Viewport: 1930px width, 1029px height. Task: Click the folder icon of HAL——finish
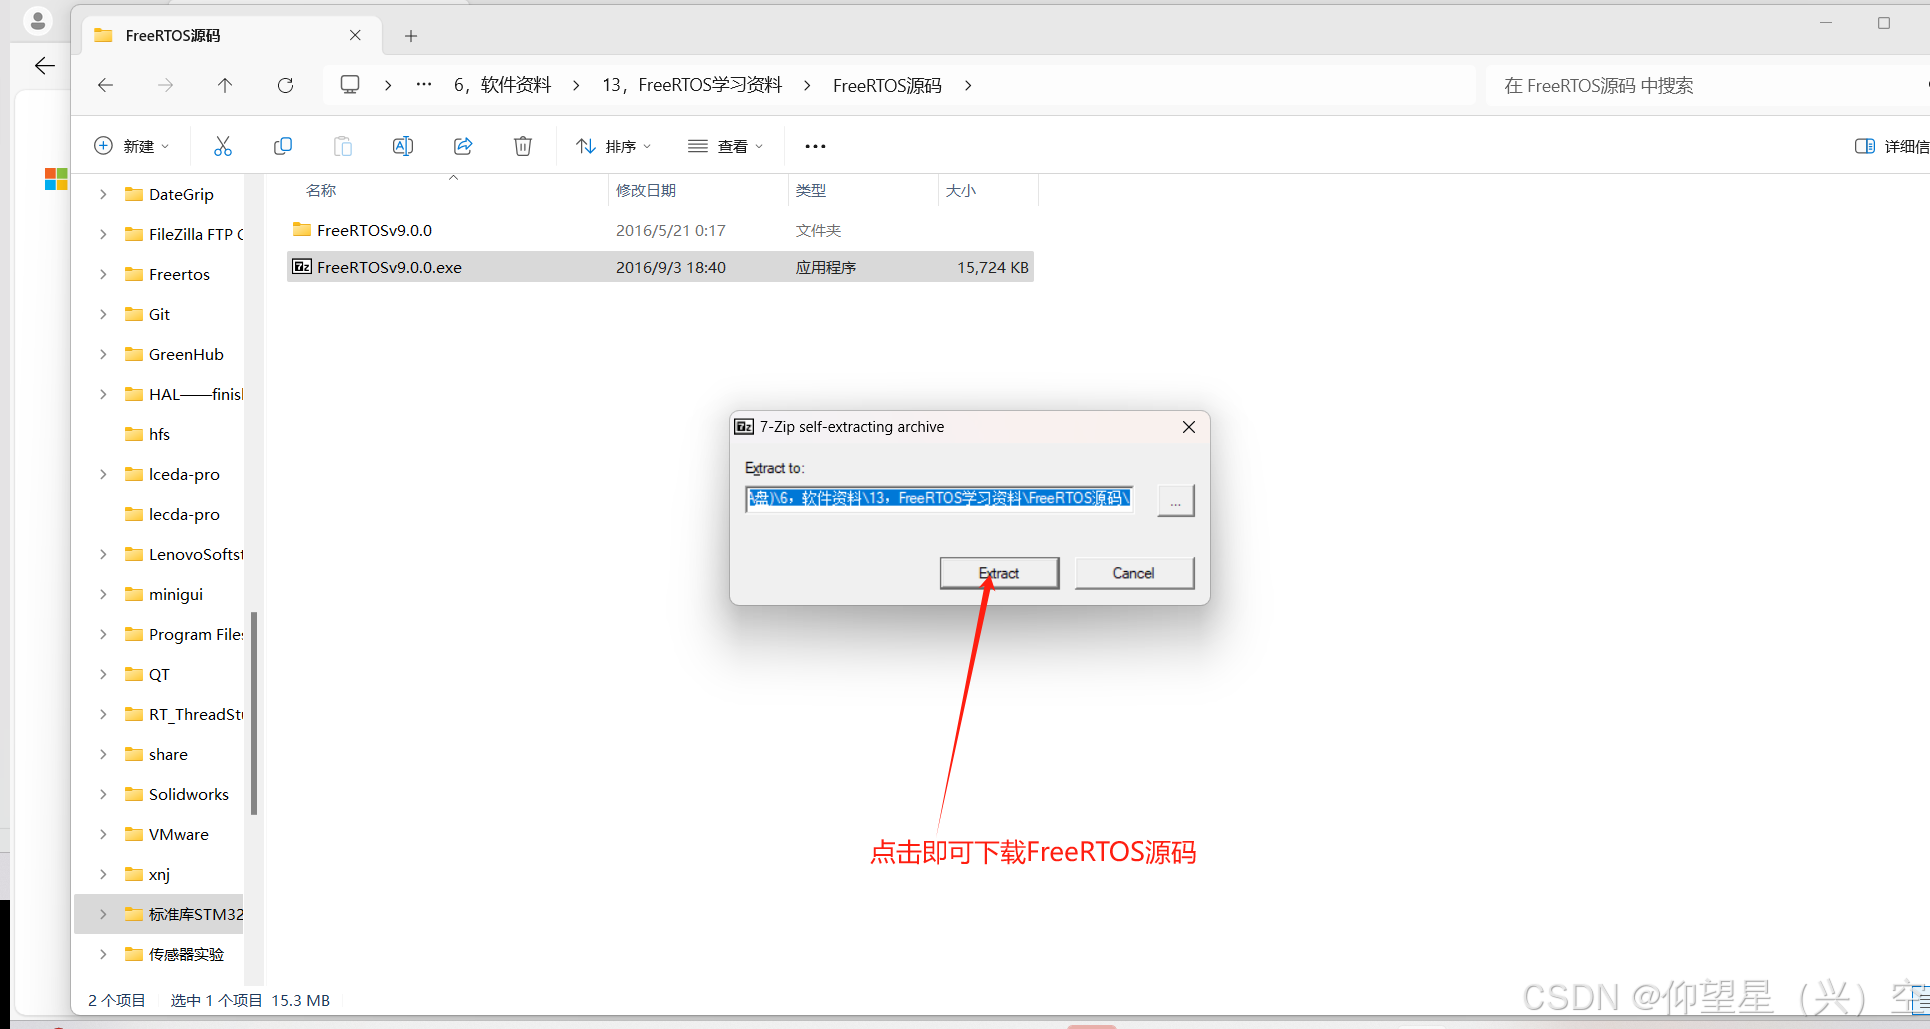pyautogui.click(x=134, y=394)
